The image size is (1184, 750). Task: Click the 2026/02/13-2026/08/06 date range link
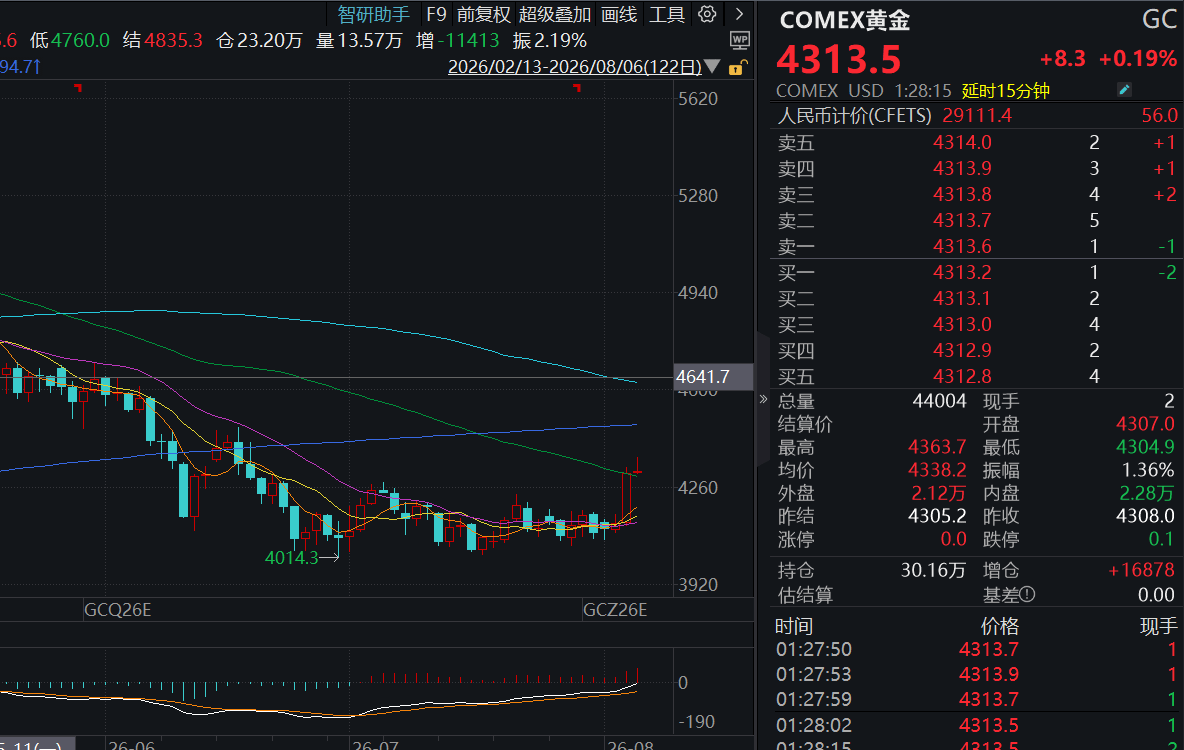(x=575, y=66)
